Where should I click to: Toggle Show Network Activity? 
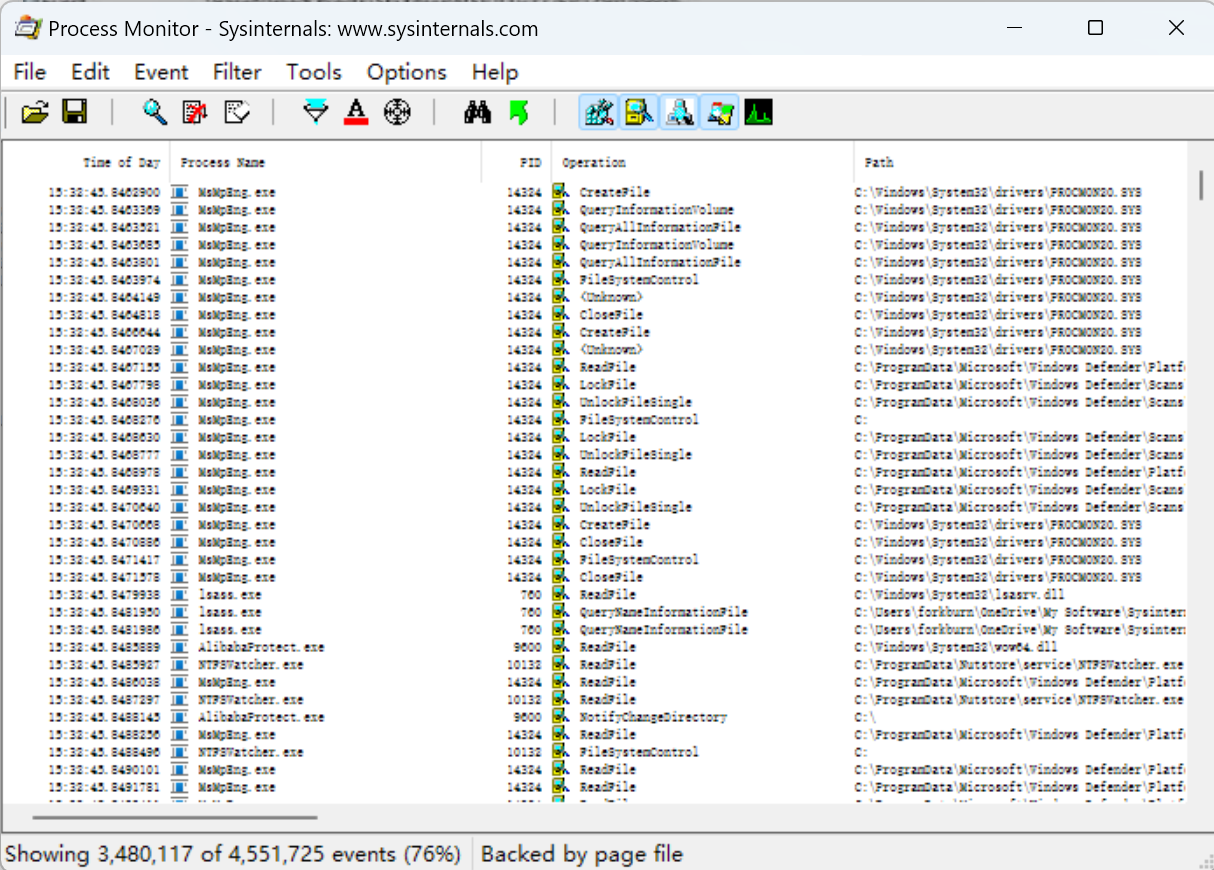point(679,112)
